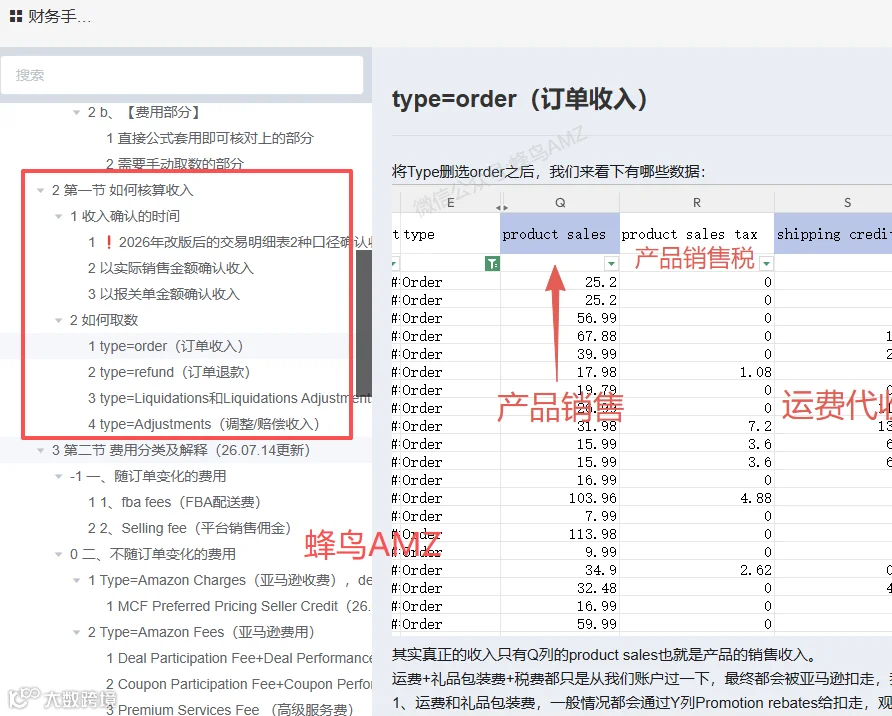Collapse 2 第一节 如何核算收入 section
This screenshot has width=892, height=716.
[40, 191]
